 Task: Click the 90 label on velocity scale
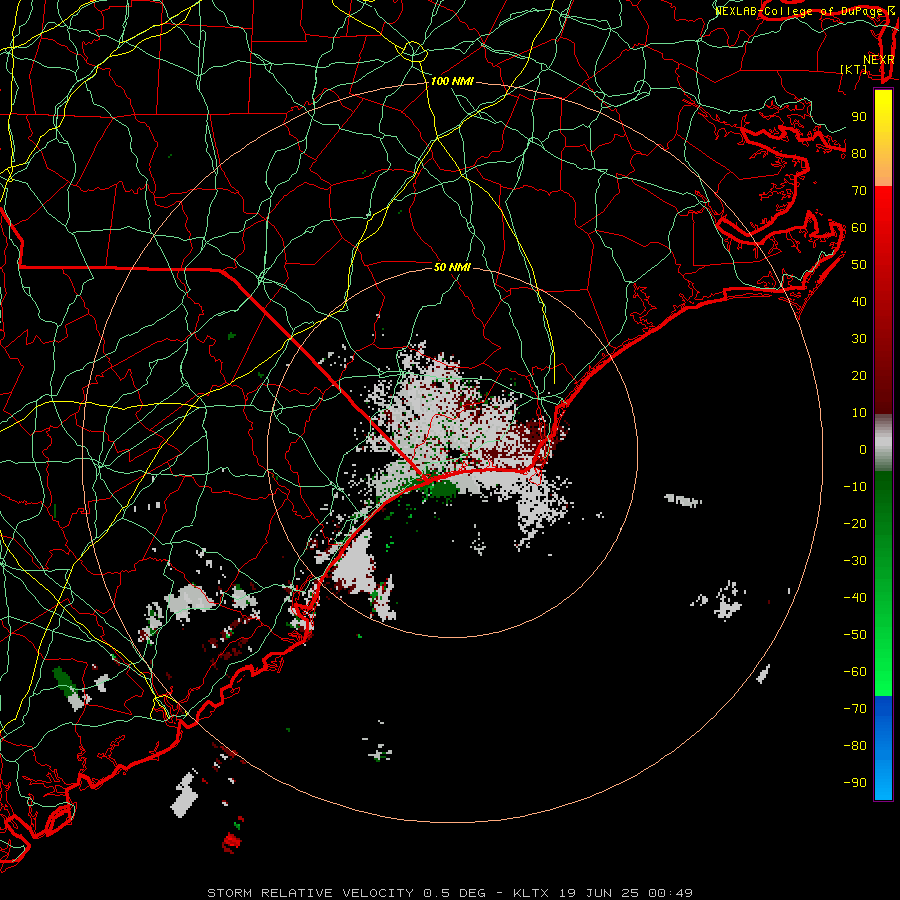[x=859, y=117]
